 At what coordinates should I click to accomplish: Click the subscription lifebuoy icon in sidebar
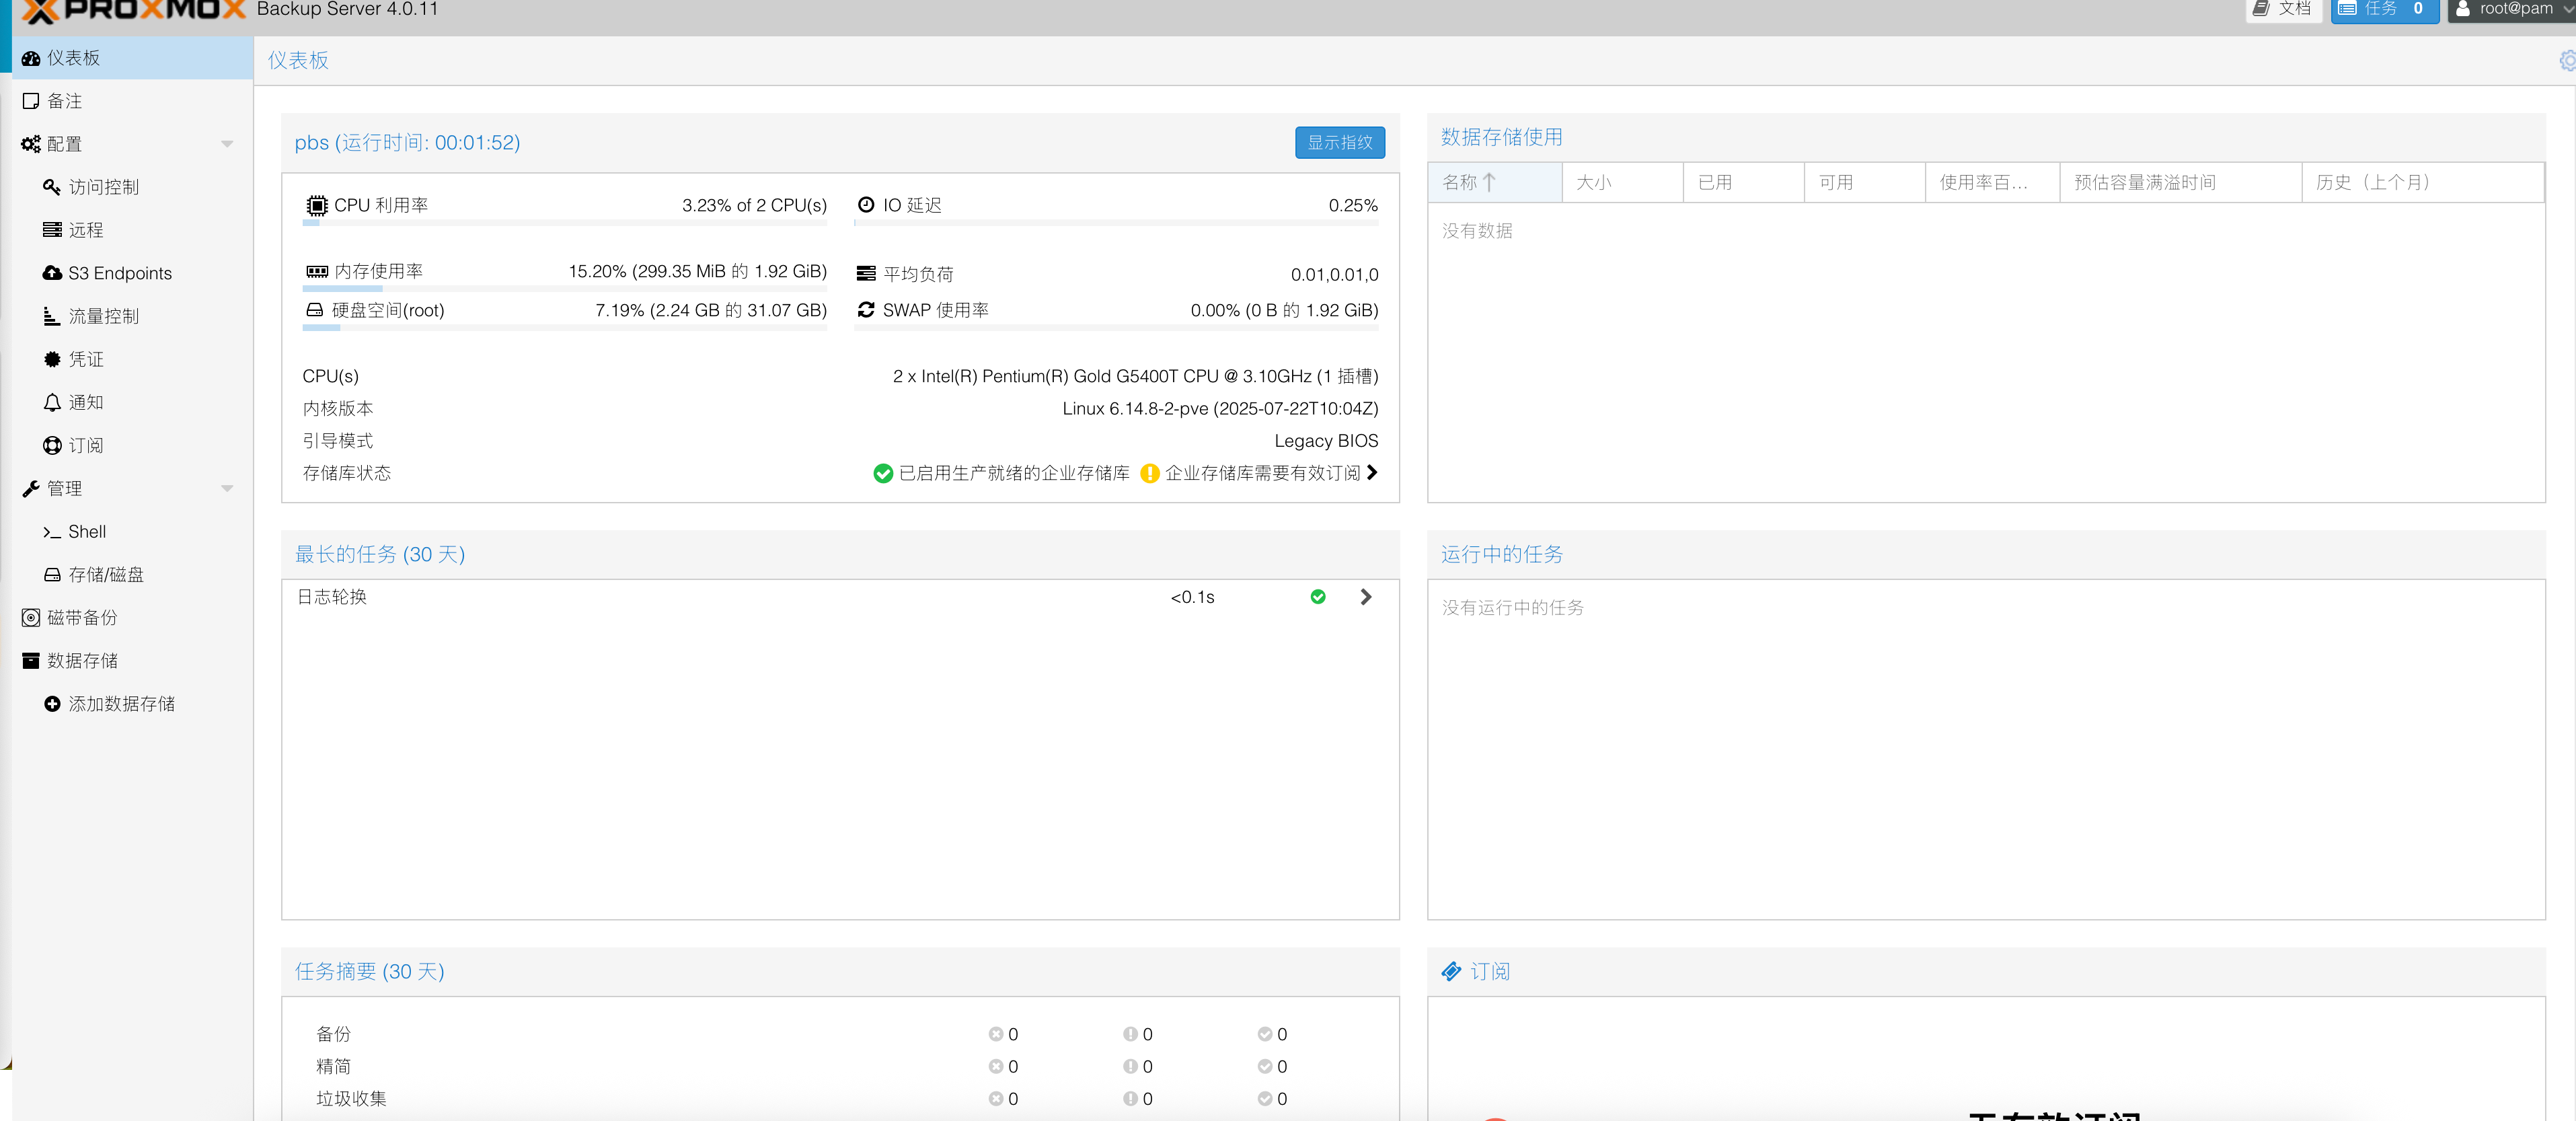(52, 445)
